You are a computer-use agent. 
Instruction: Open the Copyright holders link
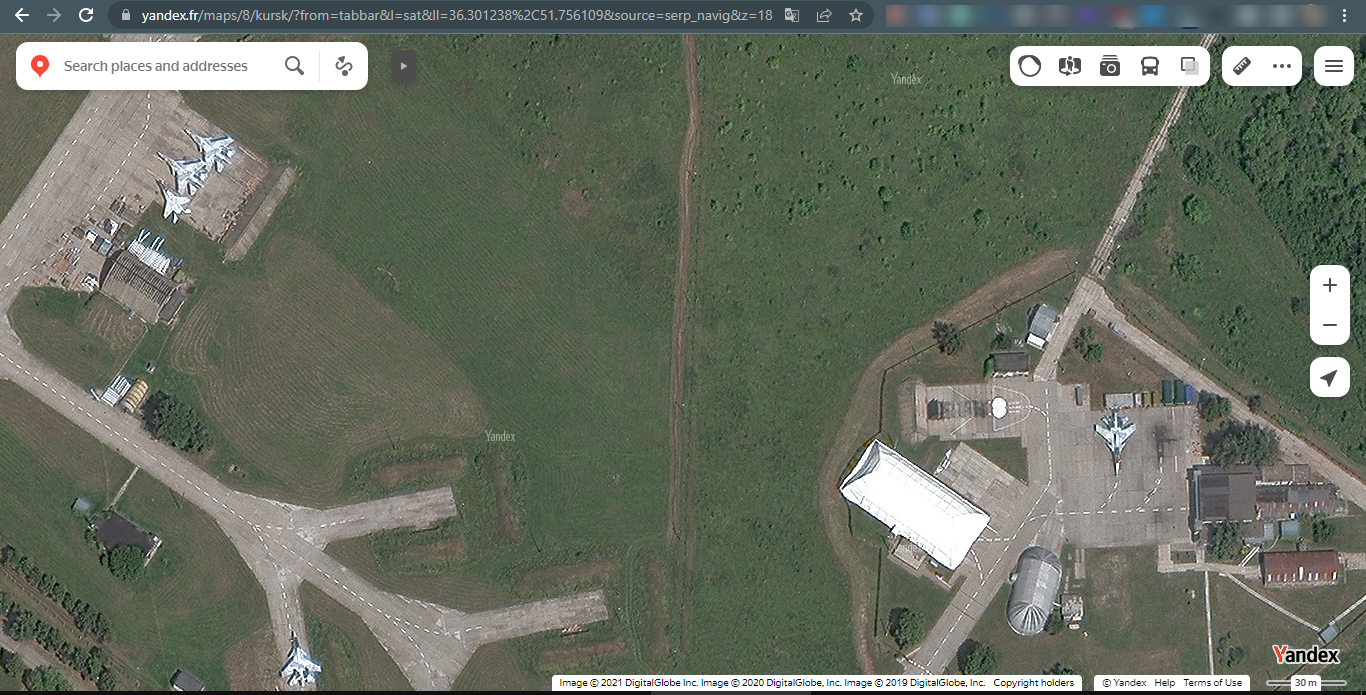[1033, 683]
